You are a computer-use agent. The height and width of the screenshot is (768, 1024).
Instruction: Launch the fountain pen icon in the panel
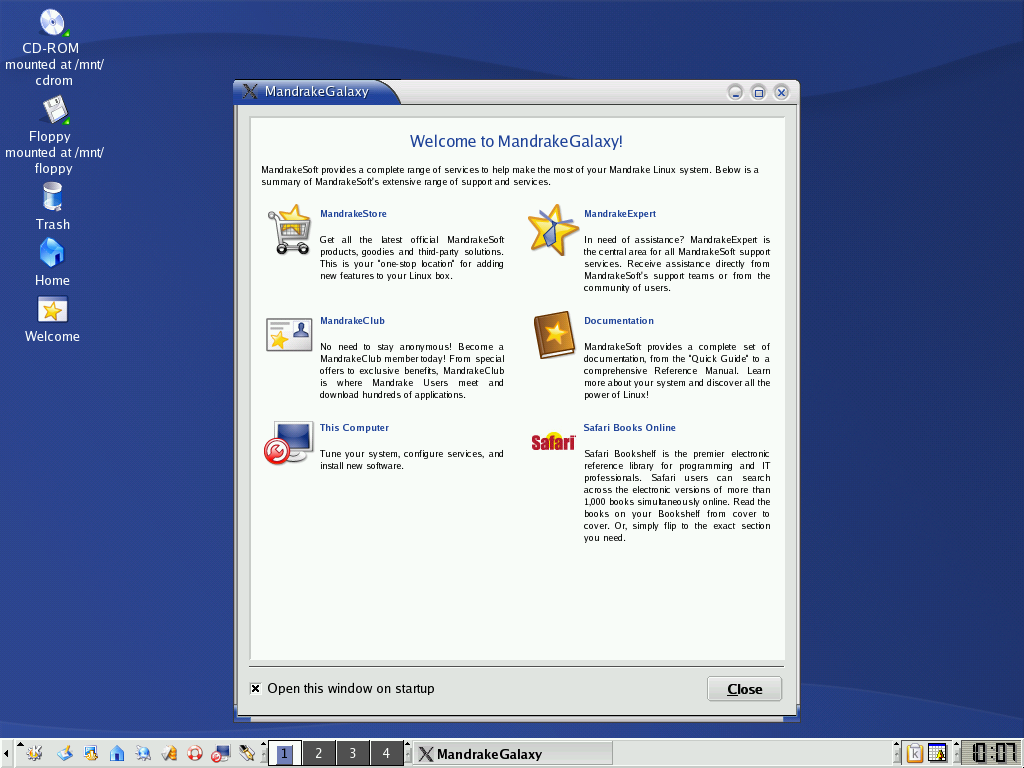(x=247, y=753)
